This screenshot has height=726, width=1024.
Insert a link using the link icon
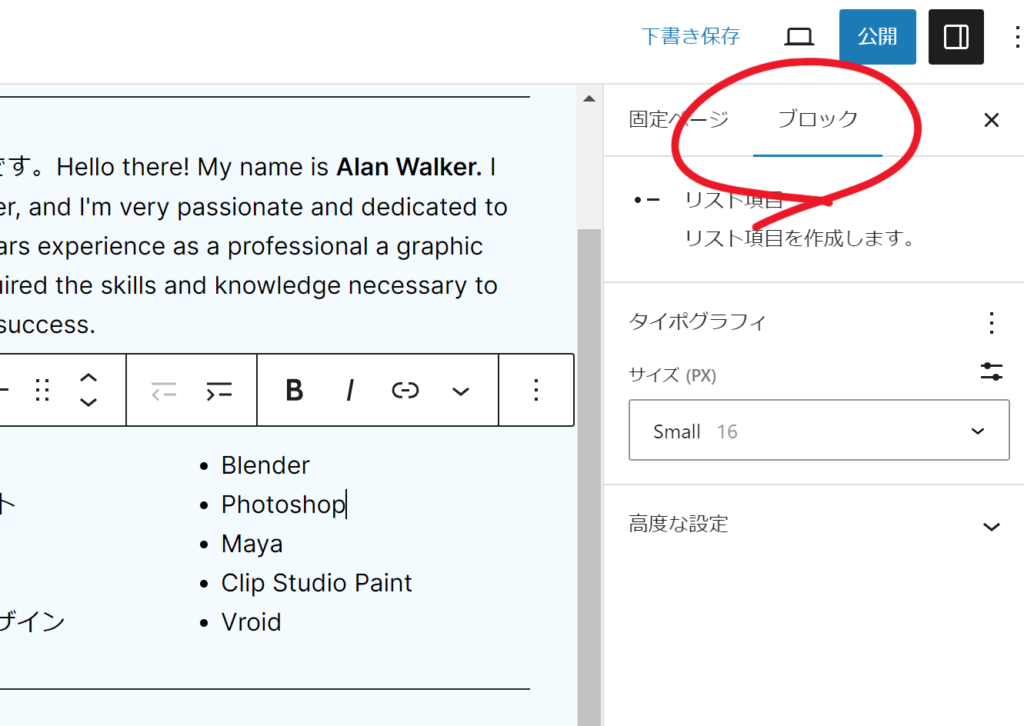[x=405, y=390]
